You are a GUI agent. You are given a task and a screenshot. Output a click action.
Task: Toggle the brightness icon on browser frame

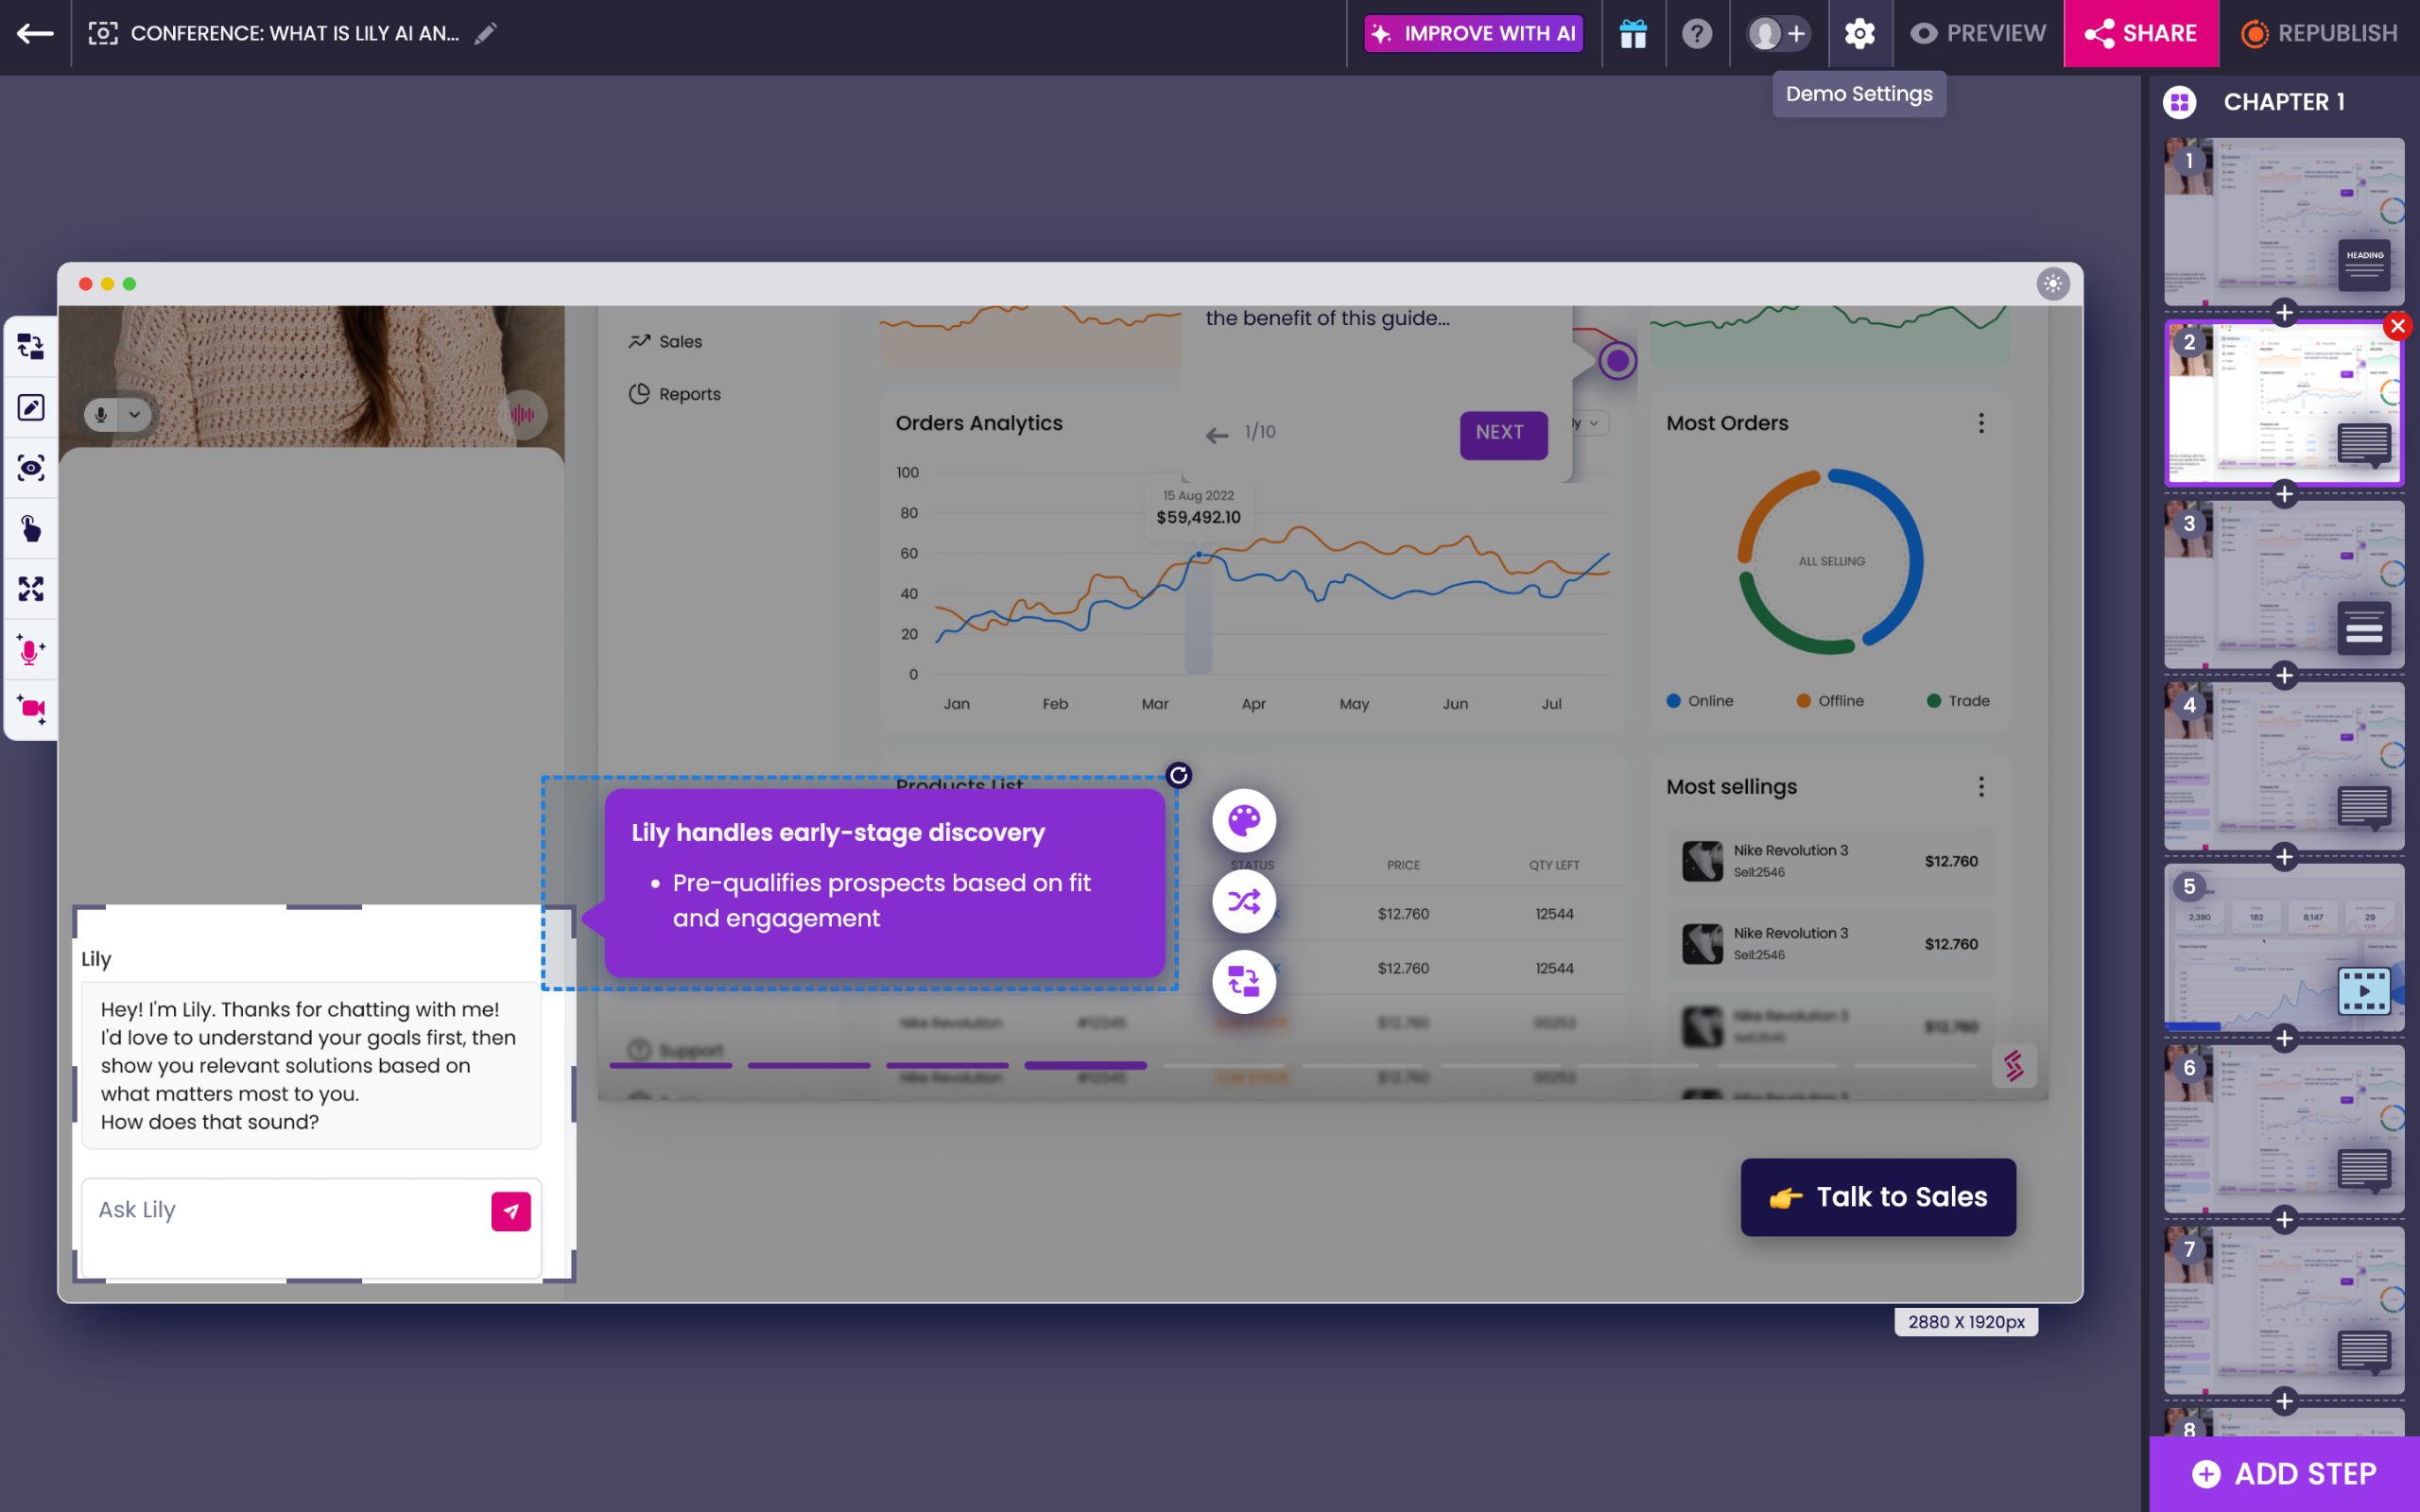(2052, 284)
